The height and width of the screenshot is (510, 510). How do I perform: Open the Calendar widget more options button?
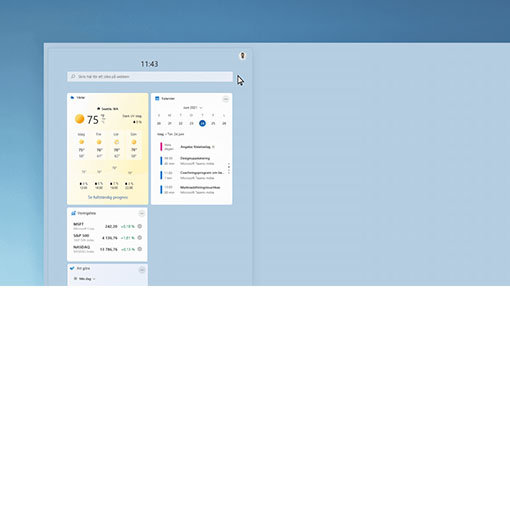226,99
